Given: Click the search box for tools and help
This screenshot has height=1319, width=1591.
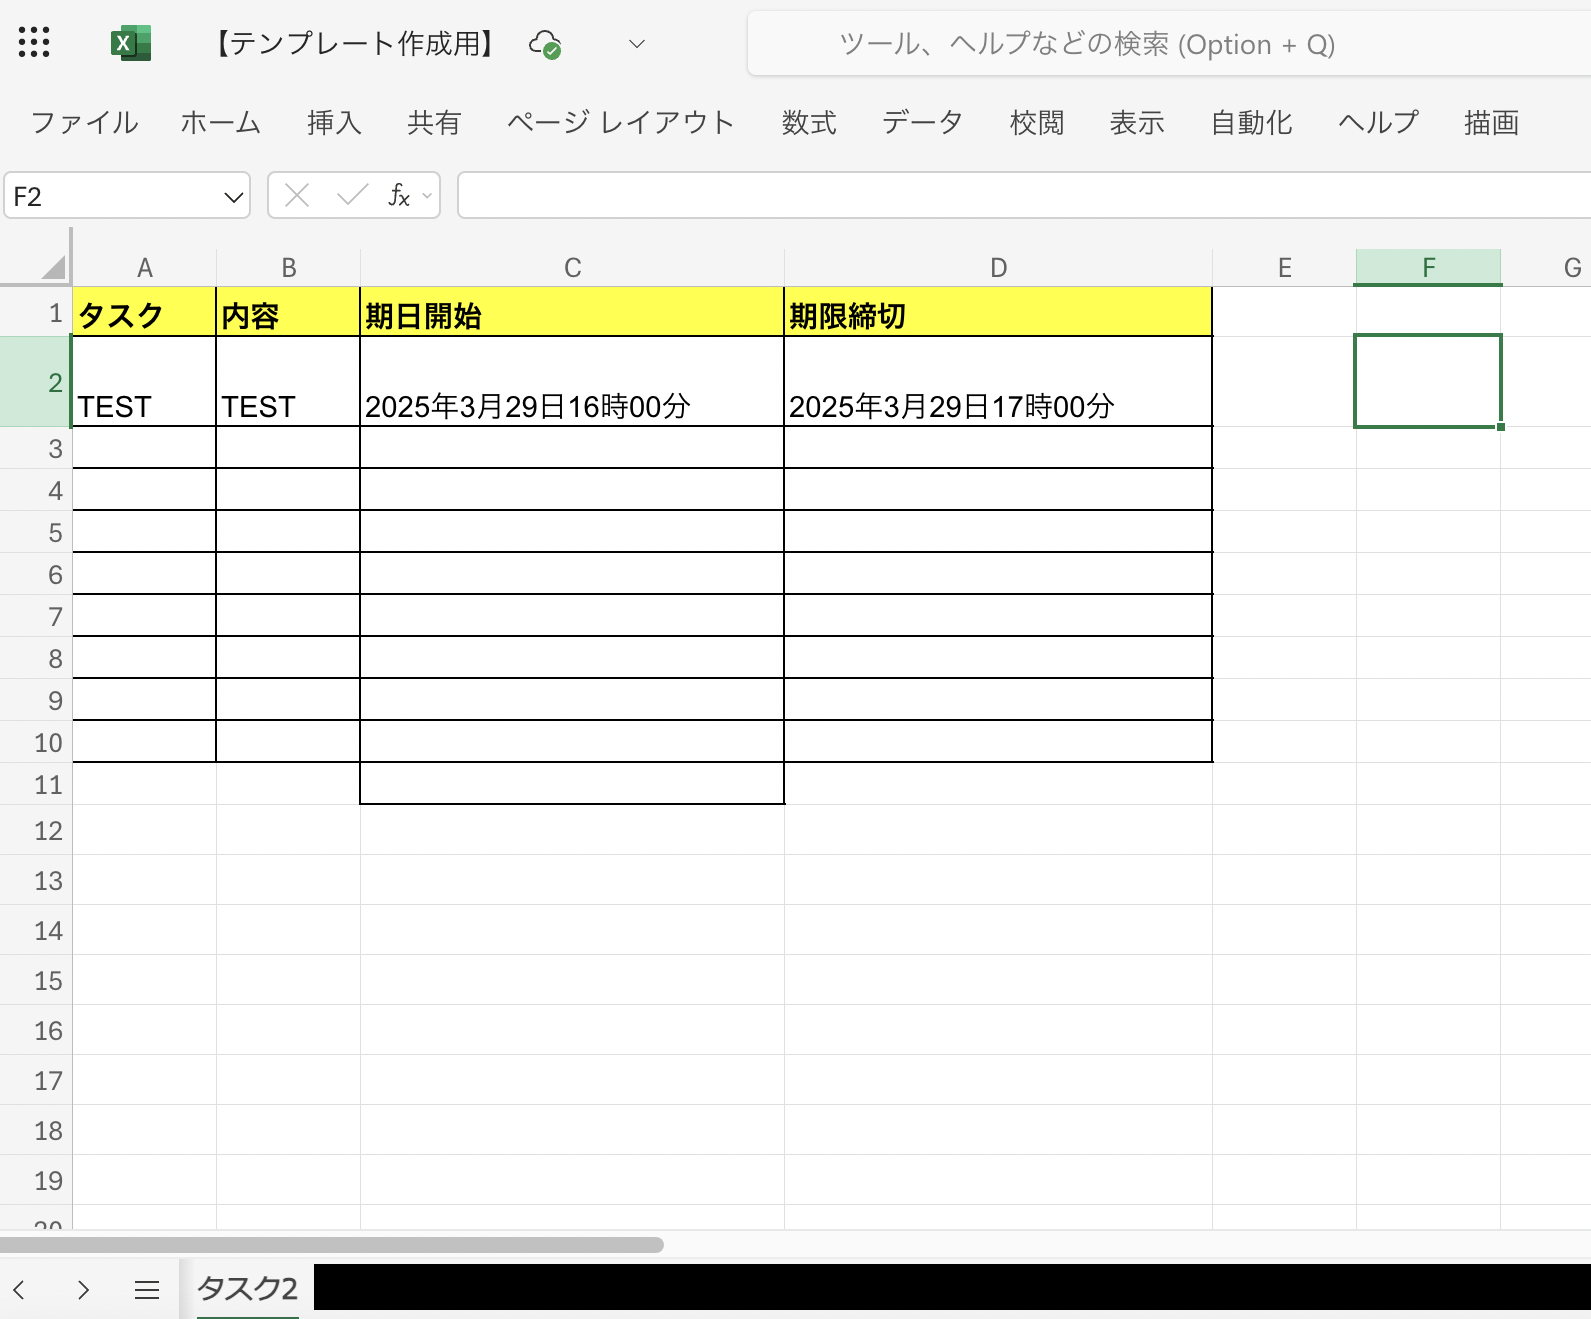Looking at the screenshot, I should (1169, 44).
